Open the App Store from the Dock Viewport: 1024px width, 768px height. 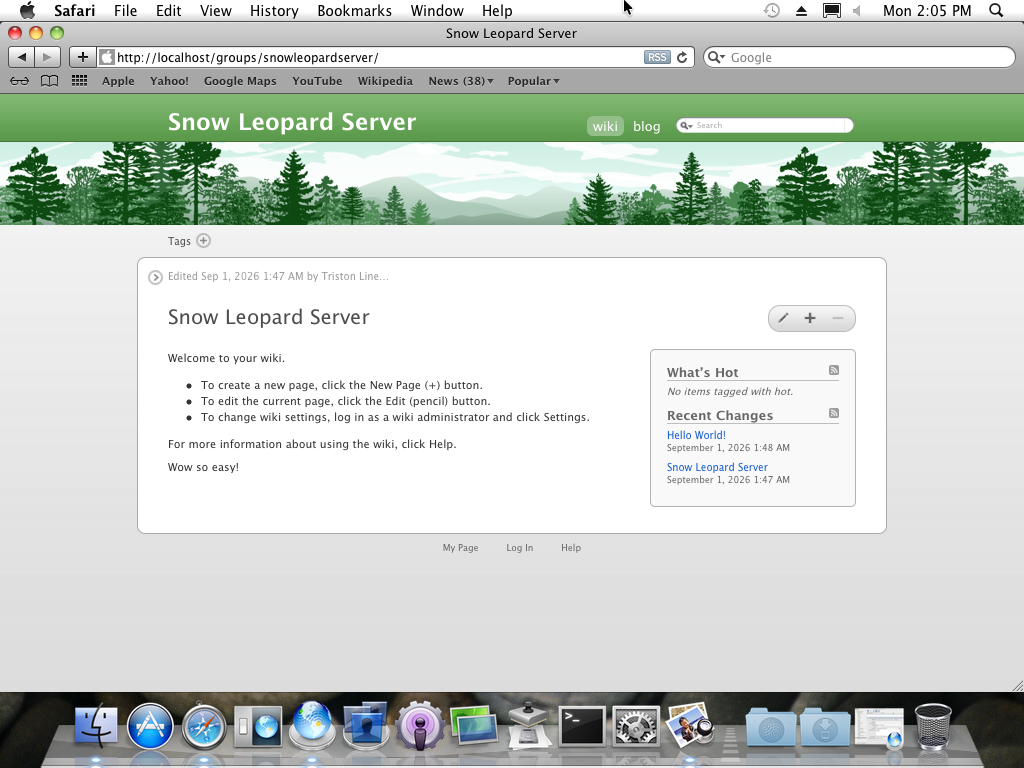(x=150, y=726)
